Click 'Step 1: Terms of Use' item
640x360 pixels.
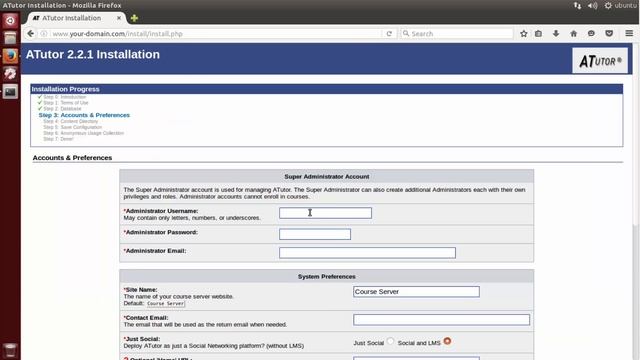tap(66, 103)
